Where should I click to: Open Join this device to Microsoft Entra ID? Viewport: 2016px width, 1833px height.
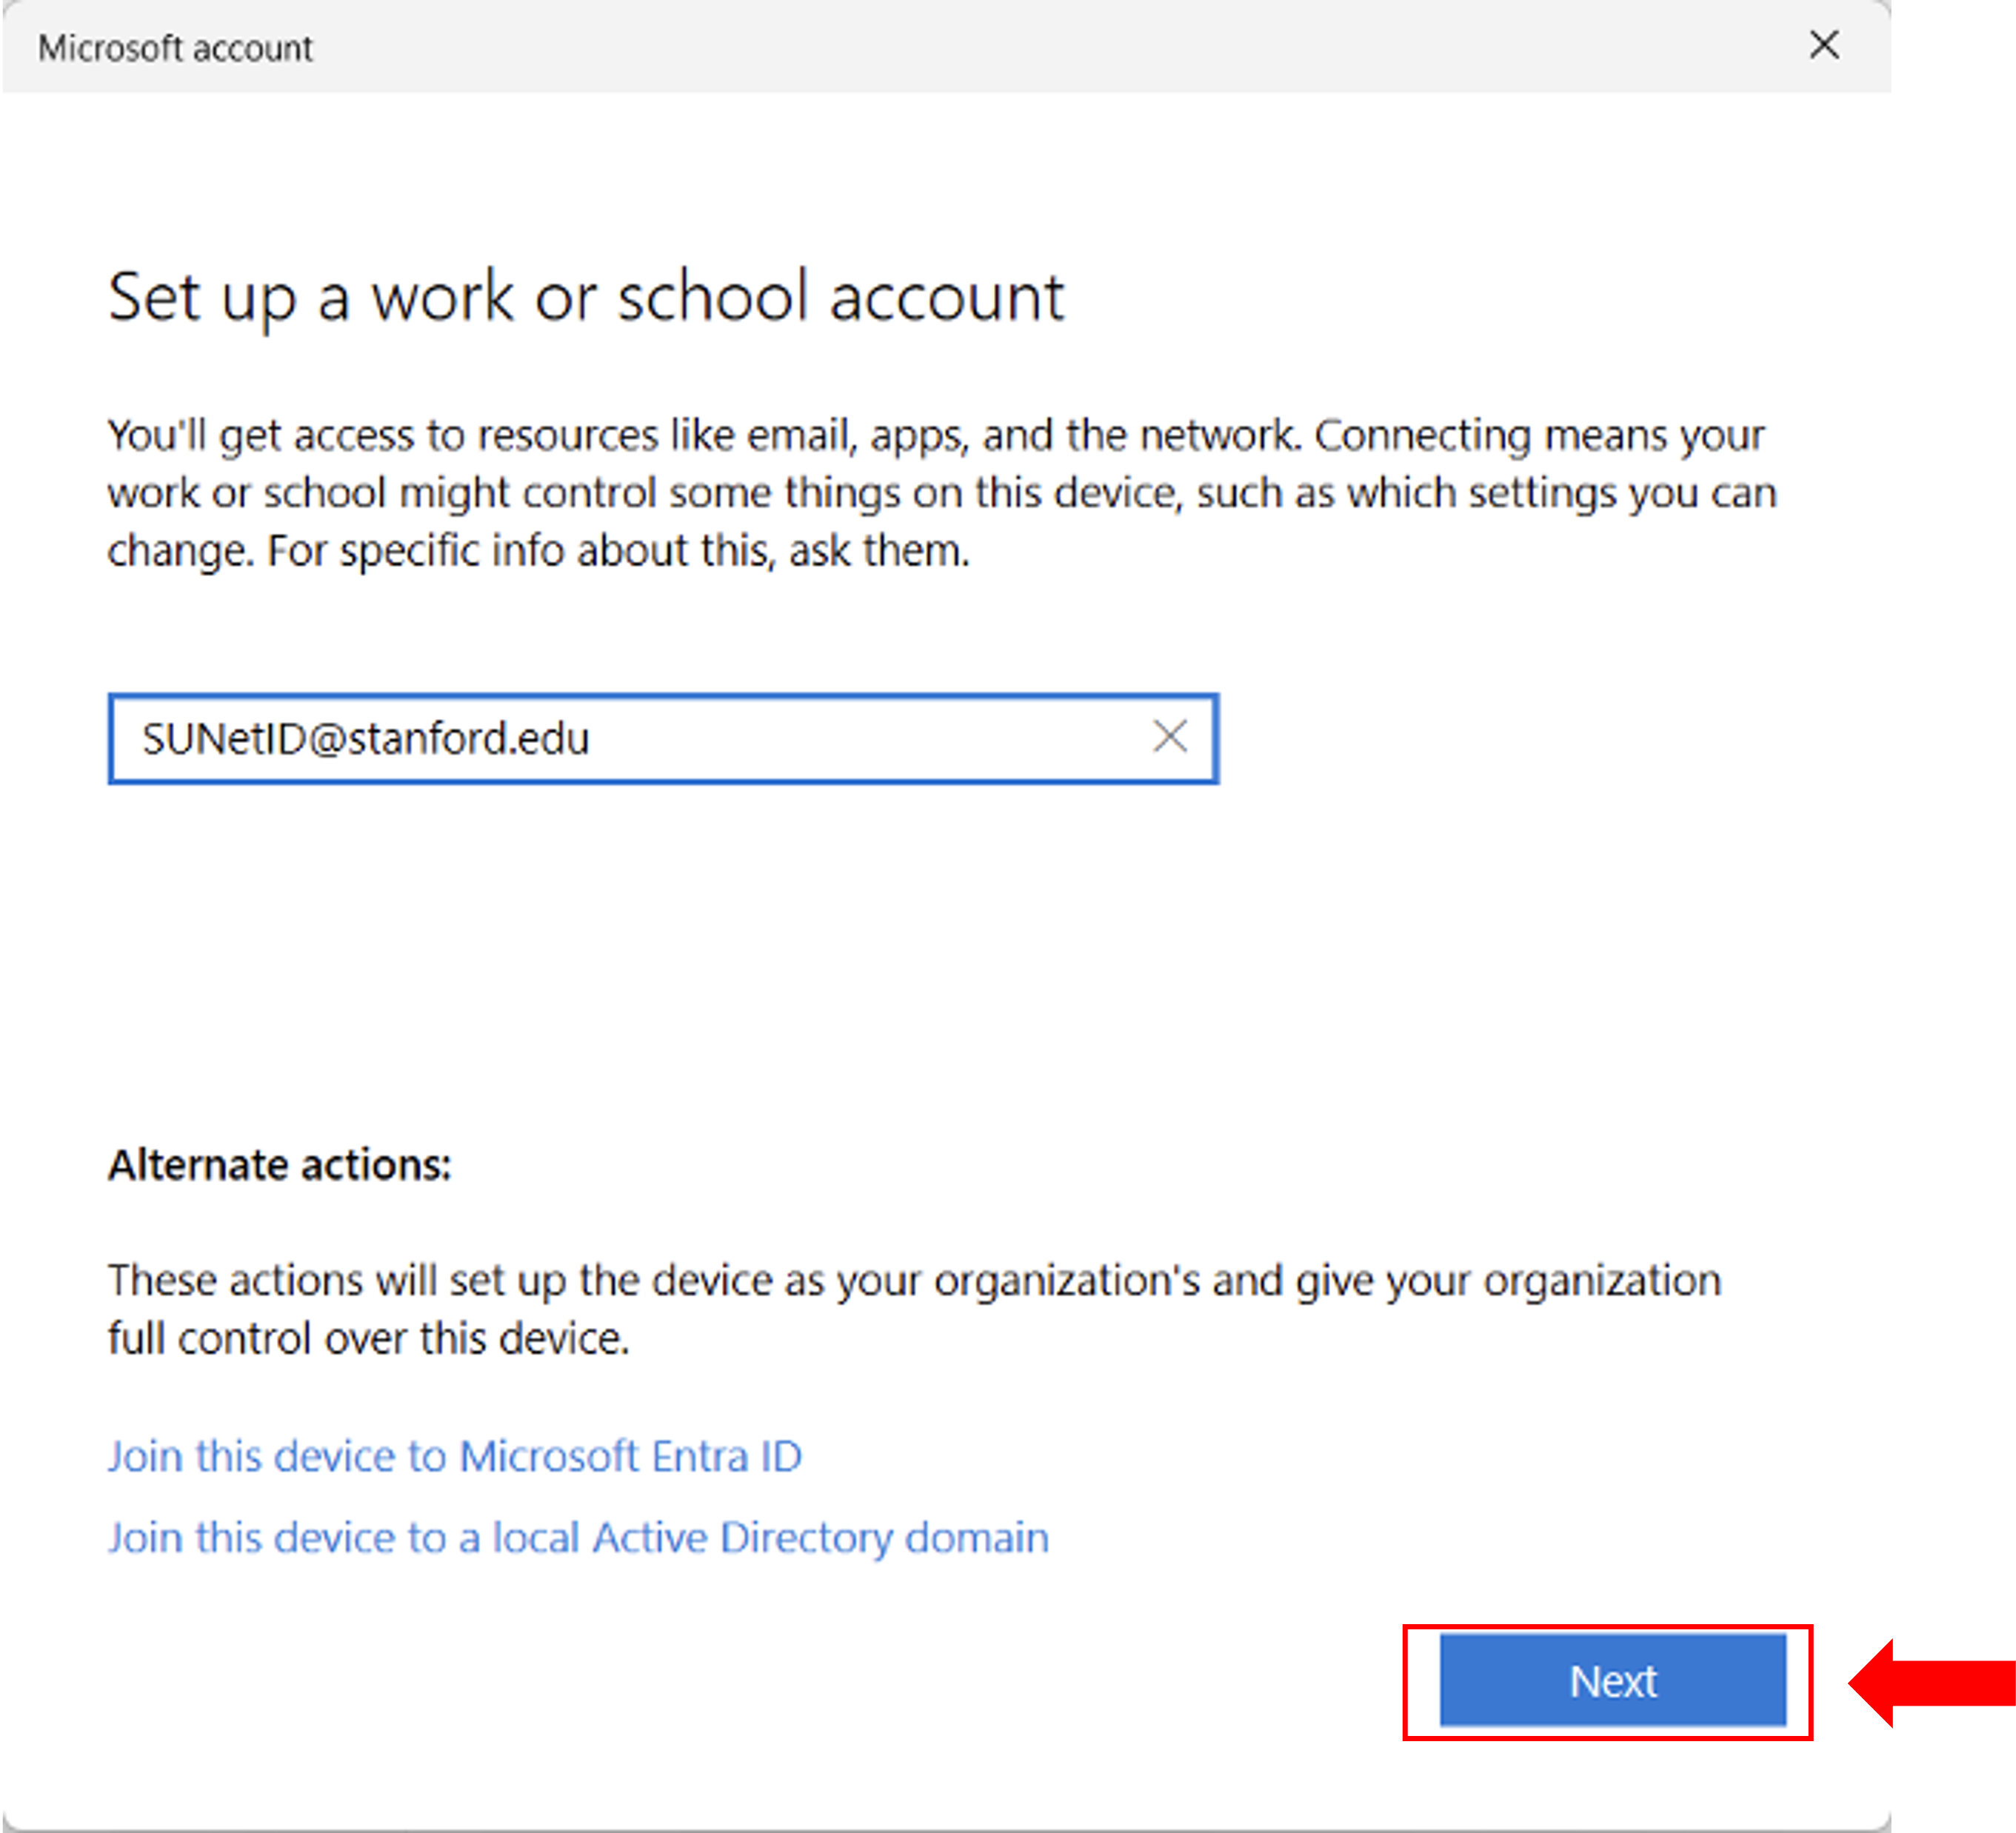(x=455, y=1456)
